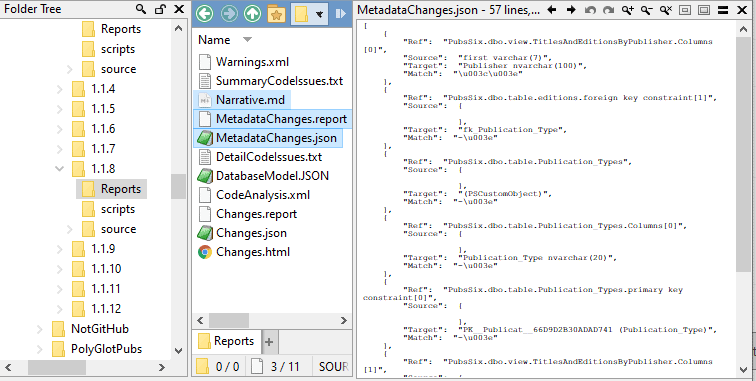Click the redo icon in preview toolbar
Viewport: 756px width, 381px height.
click(x=608, y=10)
